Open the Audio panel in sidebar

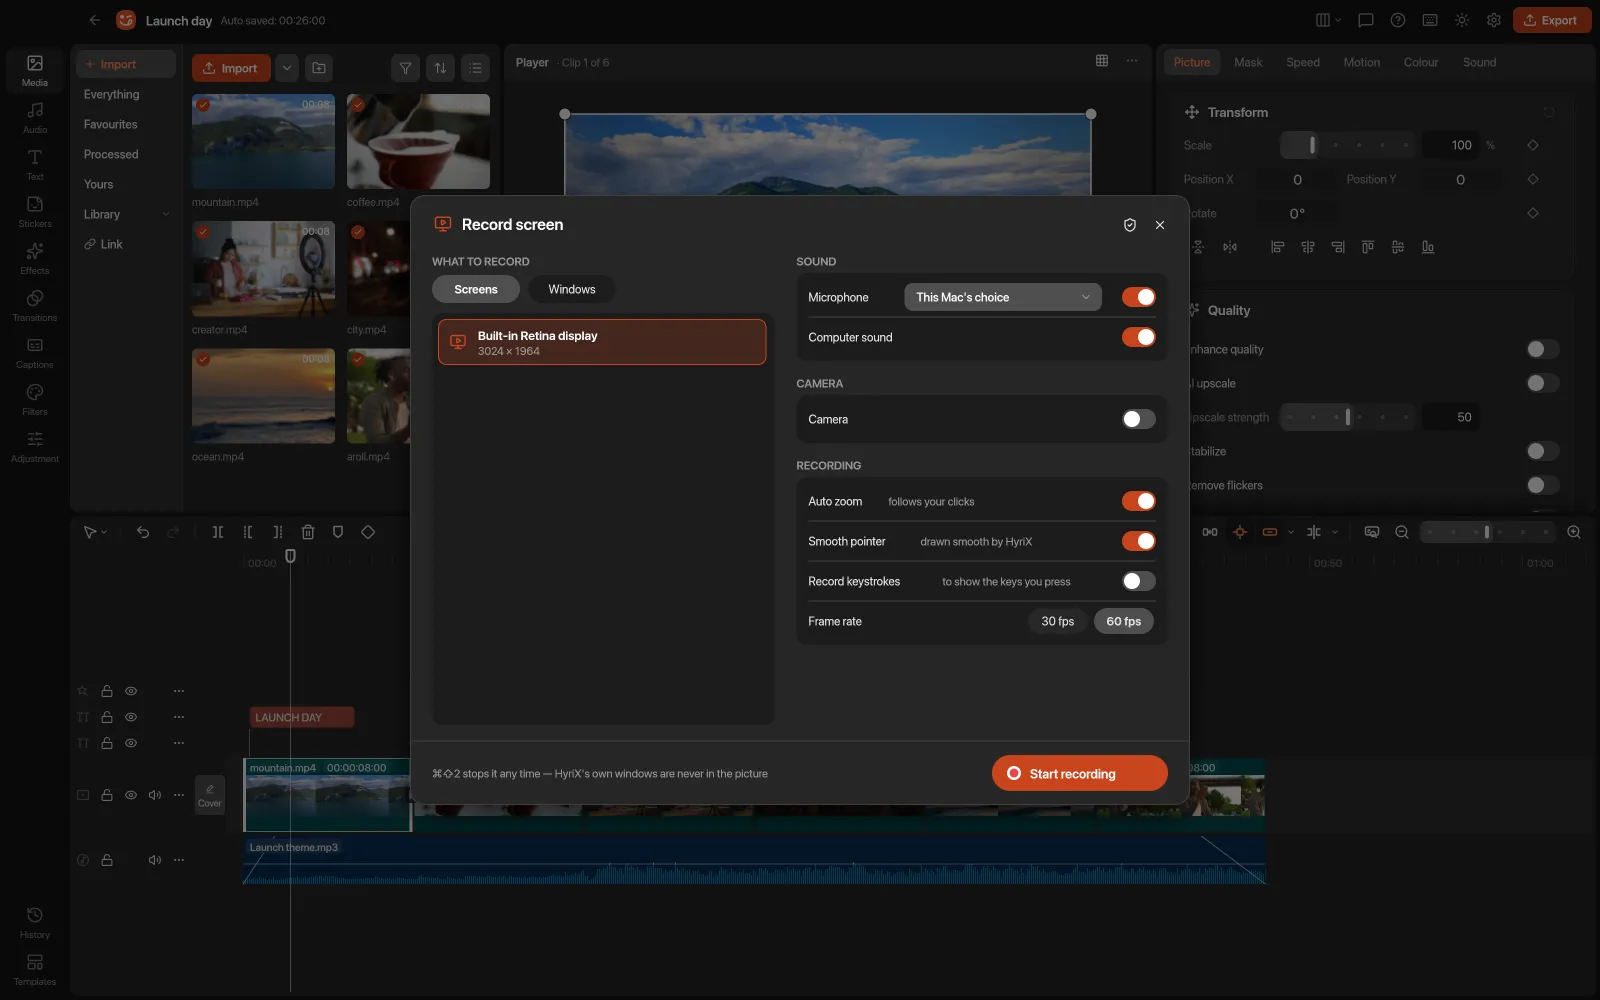(x=35, y=118)
